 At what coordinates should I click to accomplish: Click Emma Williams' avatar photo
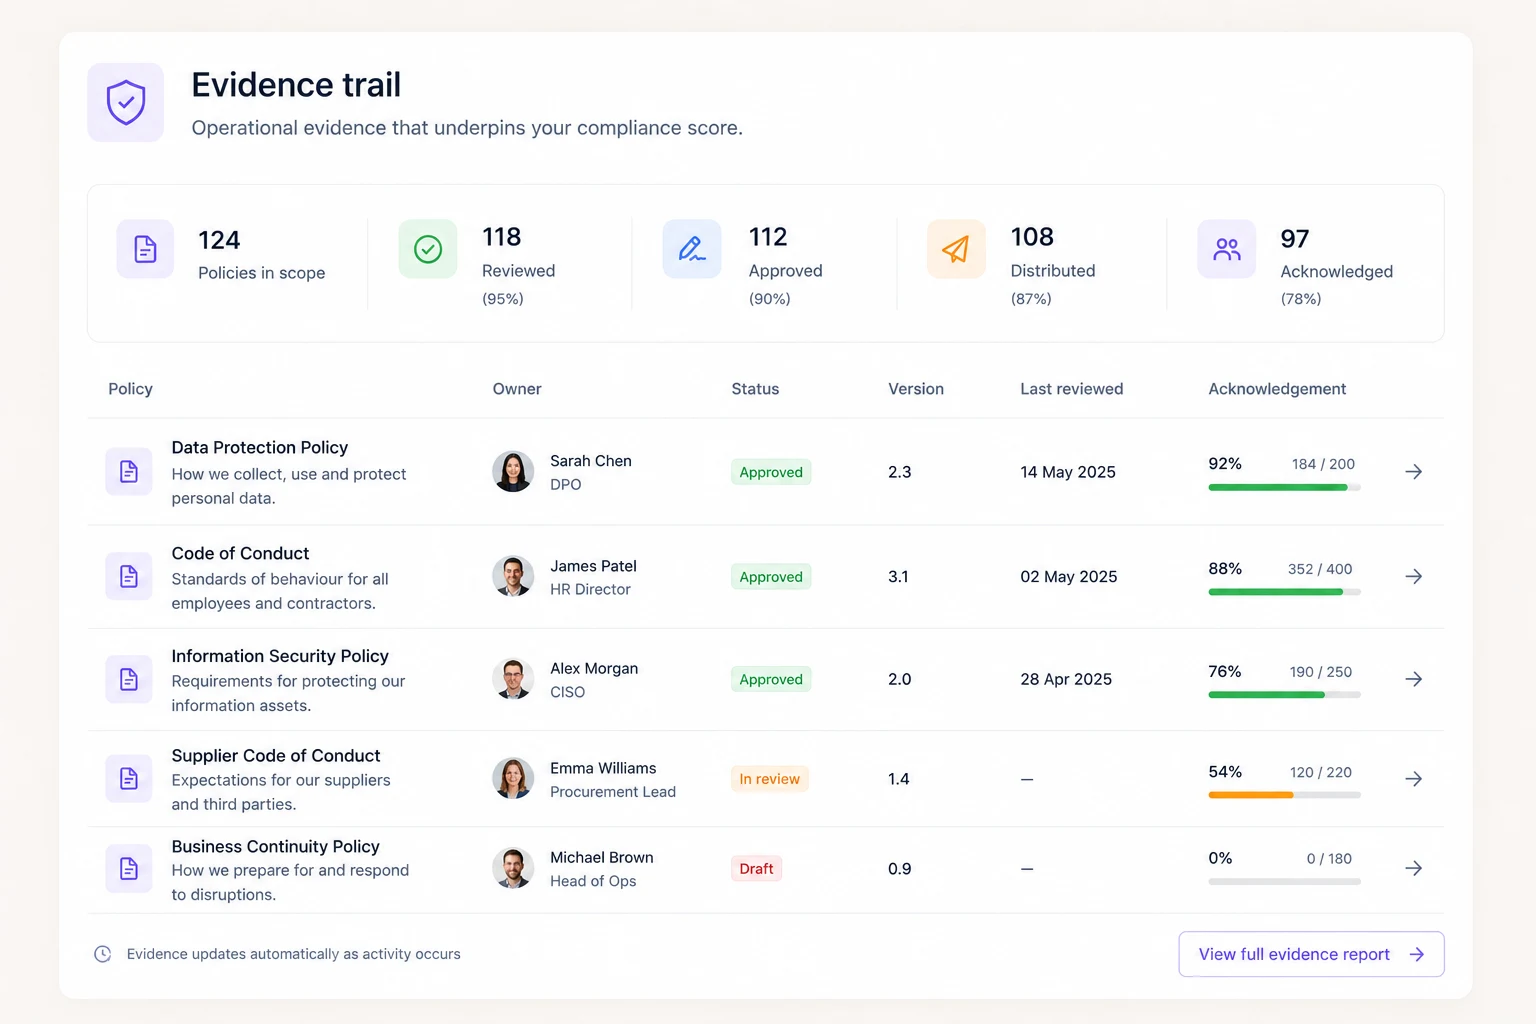tap(513, 779)
